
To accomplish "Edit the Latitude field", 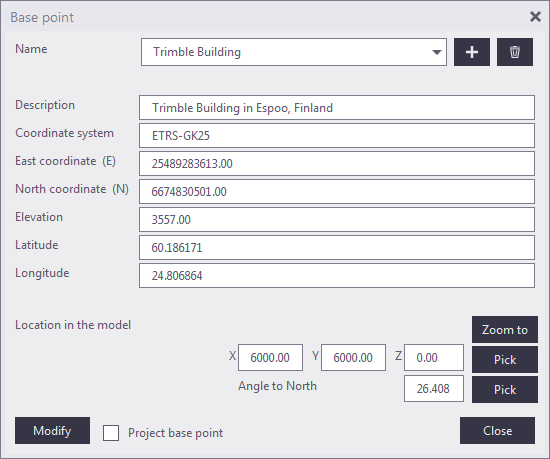I will tap(337, 248).
